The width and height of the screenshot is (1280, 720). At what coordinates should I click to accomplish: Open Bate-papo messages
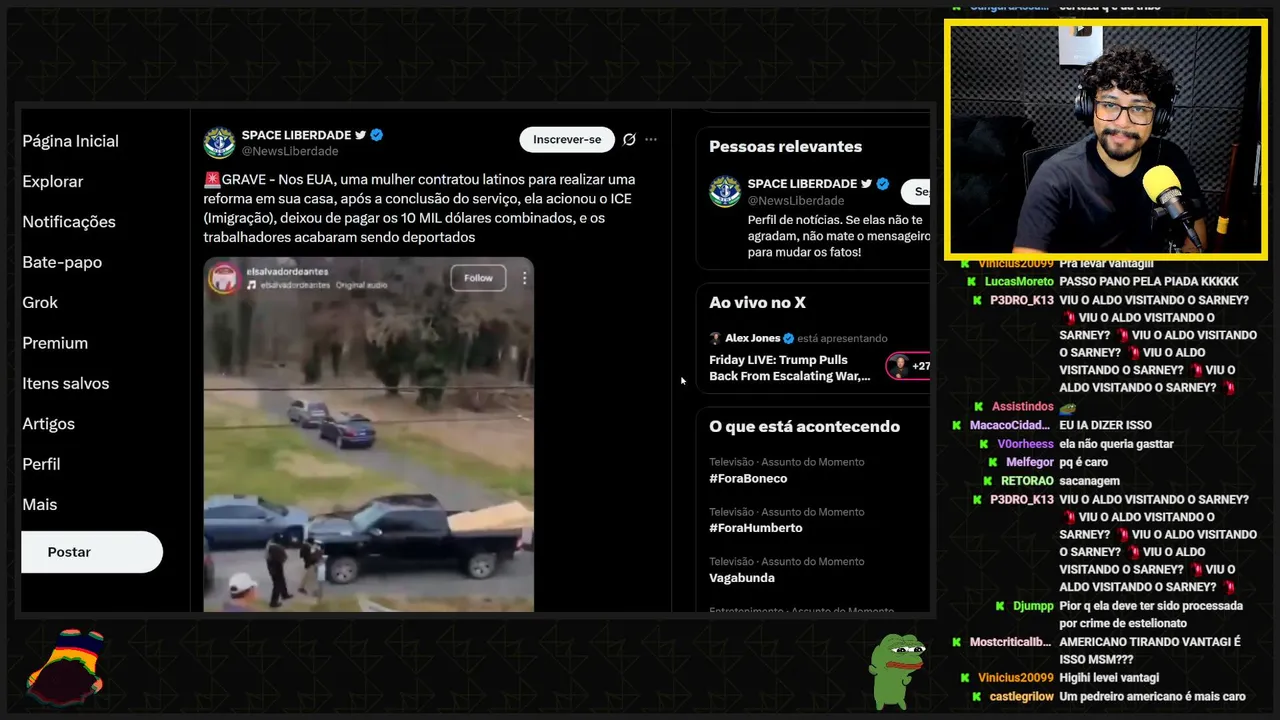(x=62, y=262)
